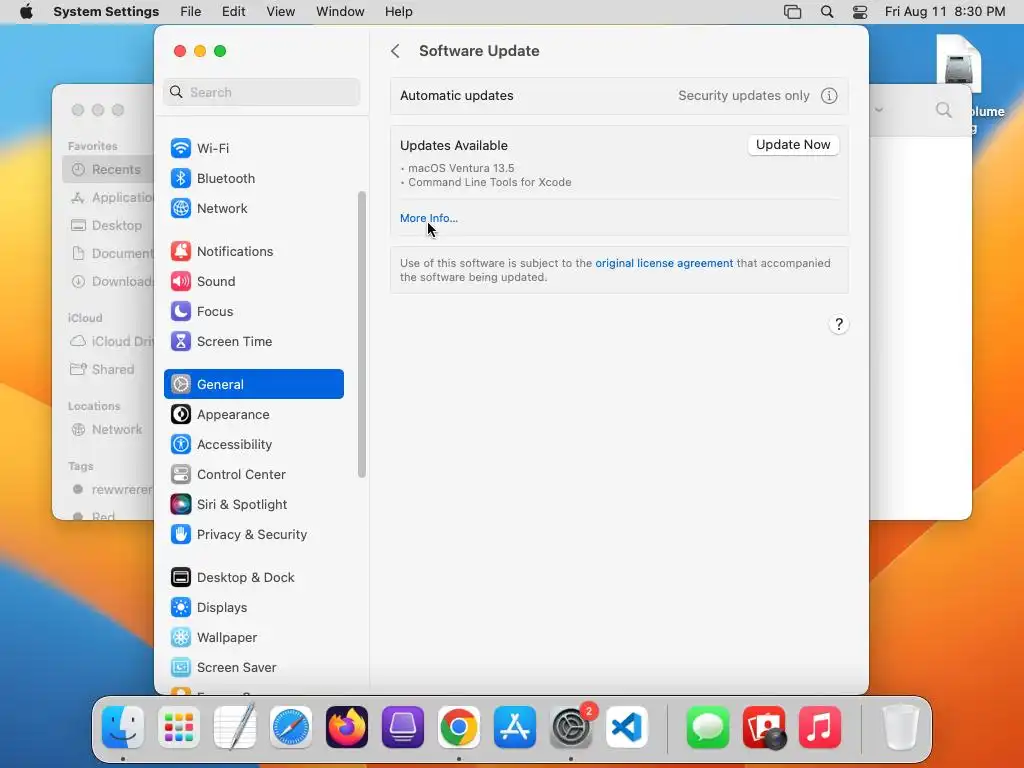Click System Settings icon in Dock
1024x768 pixels.
(571, 727)
